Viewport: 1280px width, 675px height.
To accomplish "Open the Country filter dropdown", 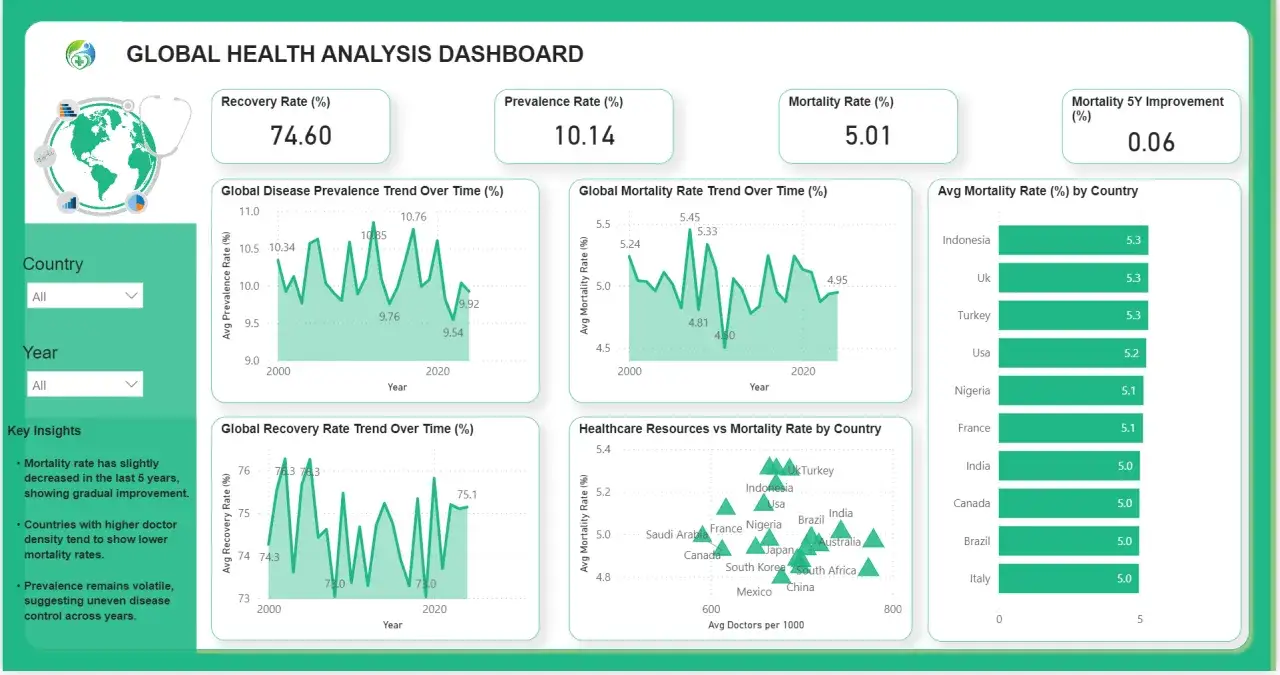I will pyautogui.click(x=85, y=296).
